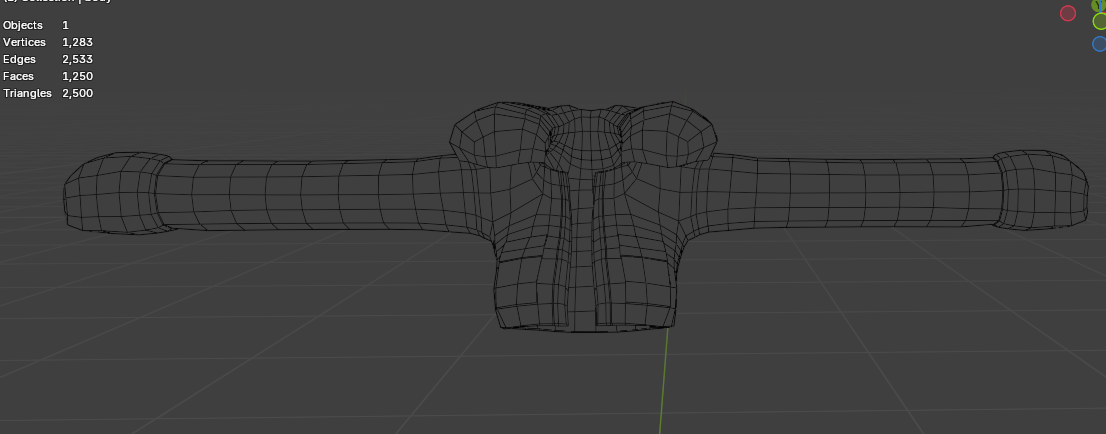Click the Objects label in statistics overlay
1106x434 pixels.
coord(23,25)
